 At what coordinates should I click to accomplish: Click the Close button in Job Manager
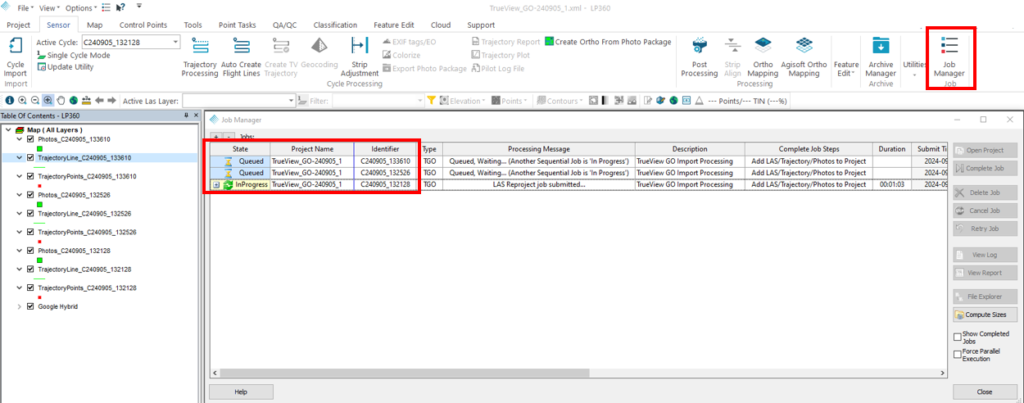tap(985, 392)
